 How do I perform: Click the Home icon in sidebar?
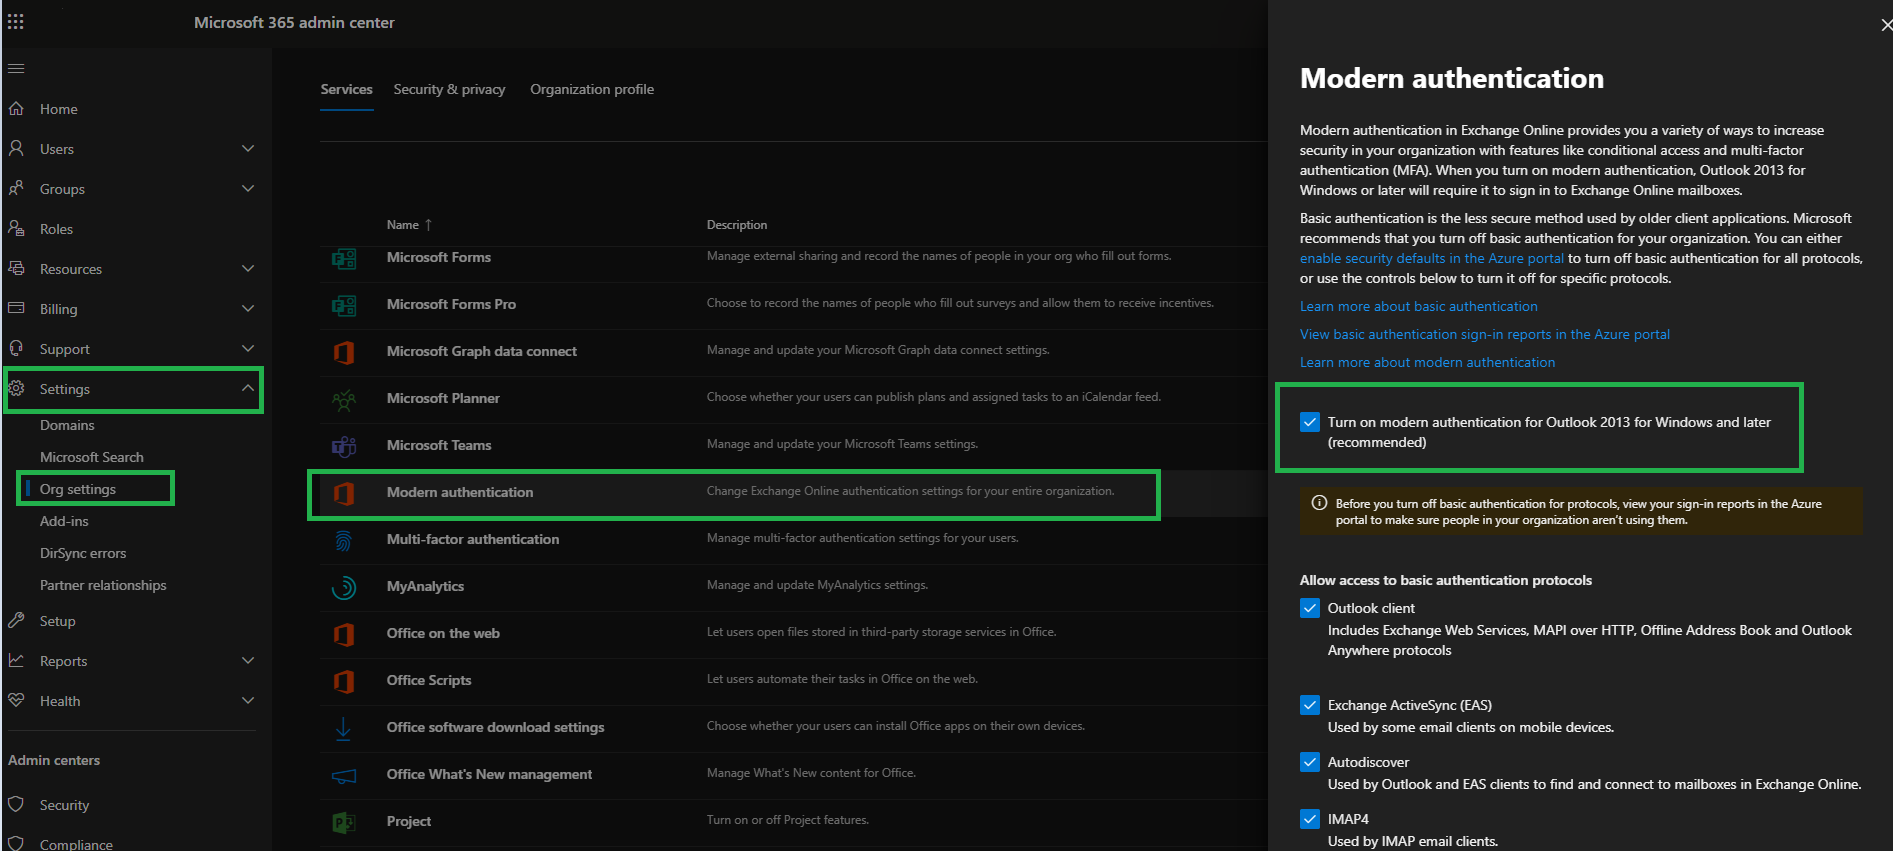pyautogui.click(x=16, y=108)
